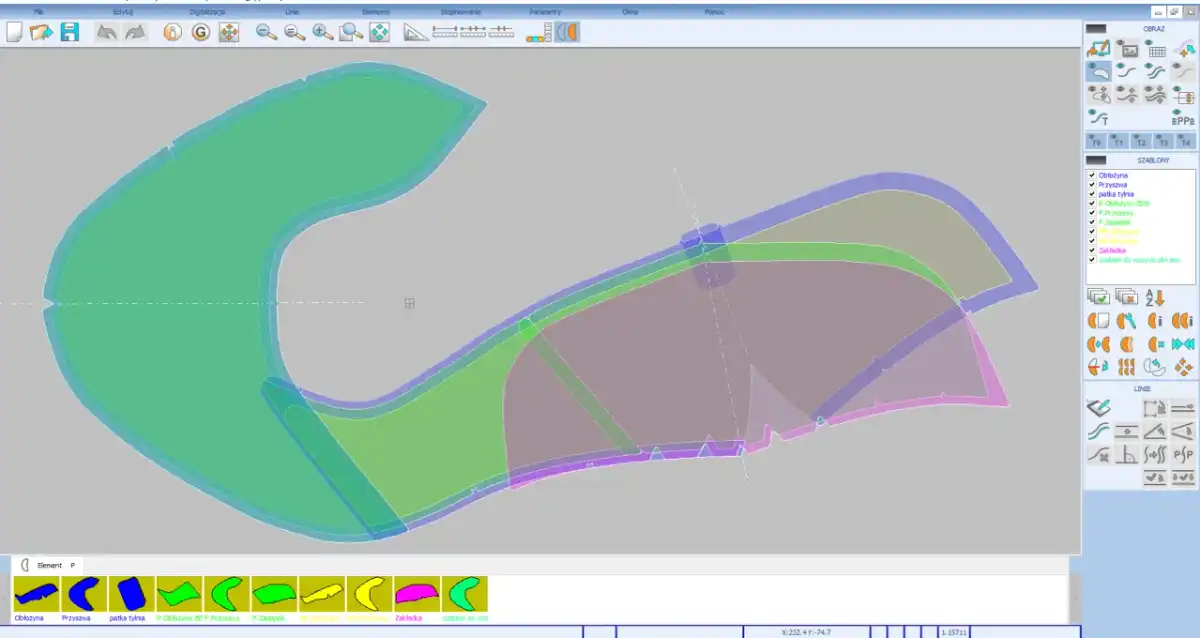Click the X/Y coordinates field in the status bar

click(806, 632)
